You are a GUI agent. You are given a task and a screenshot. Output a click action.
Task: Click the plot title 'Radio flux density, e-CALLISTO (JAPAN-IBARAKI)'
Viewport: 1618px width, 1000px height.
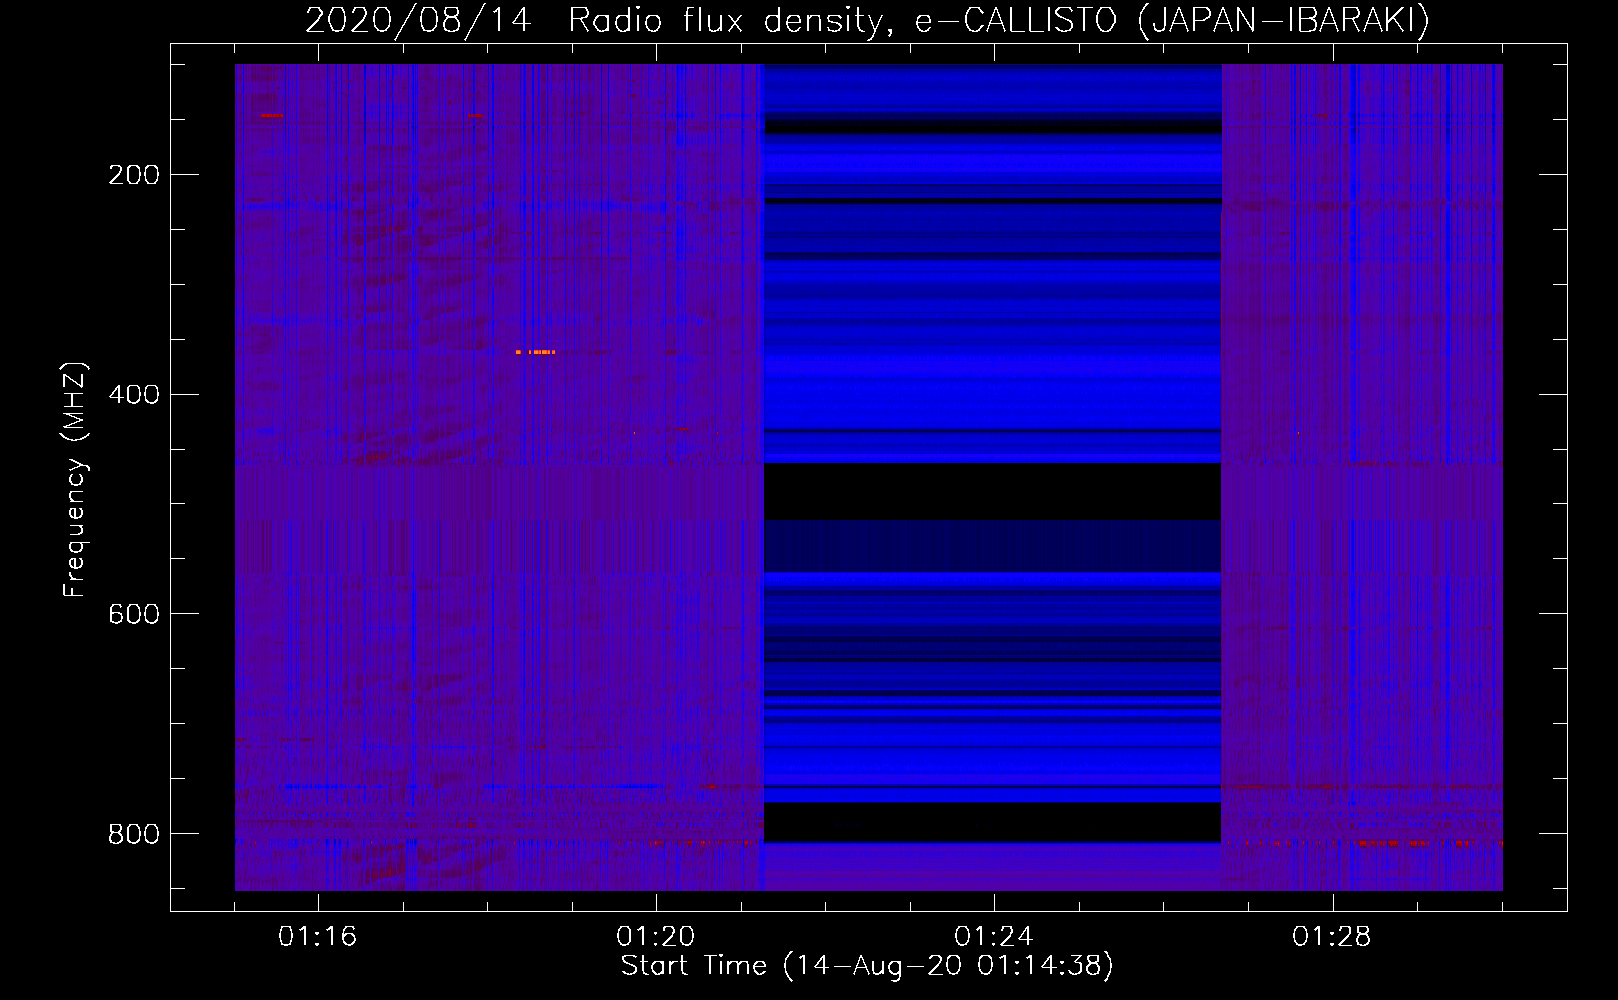pyautogui.click(x=999, y=20)
